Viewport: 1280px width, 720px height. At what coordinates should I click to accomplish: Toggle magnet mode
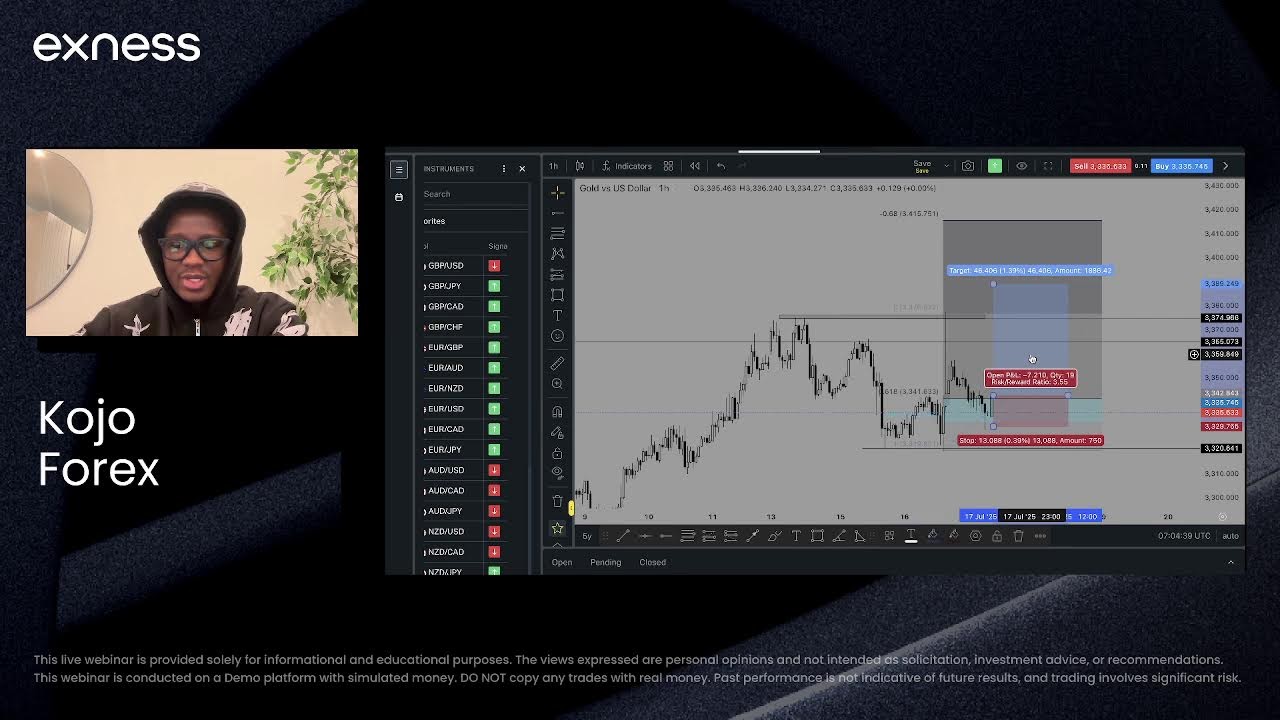557,411
